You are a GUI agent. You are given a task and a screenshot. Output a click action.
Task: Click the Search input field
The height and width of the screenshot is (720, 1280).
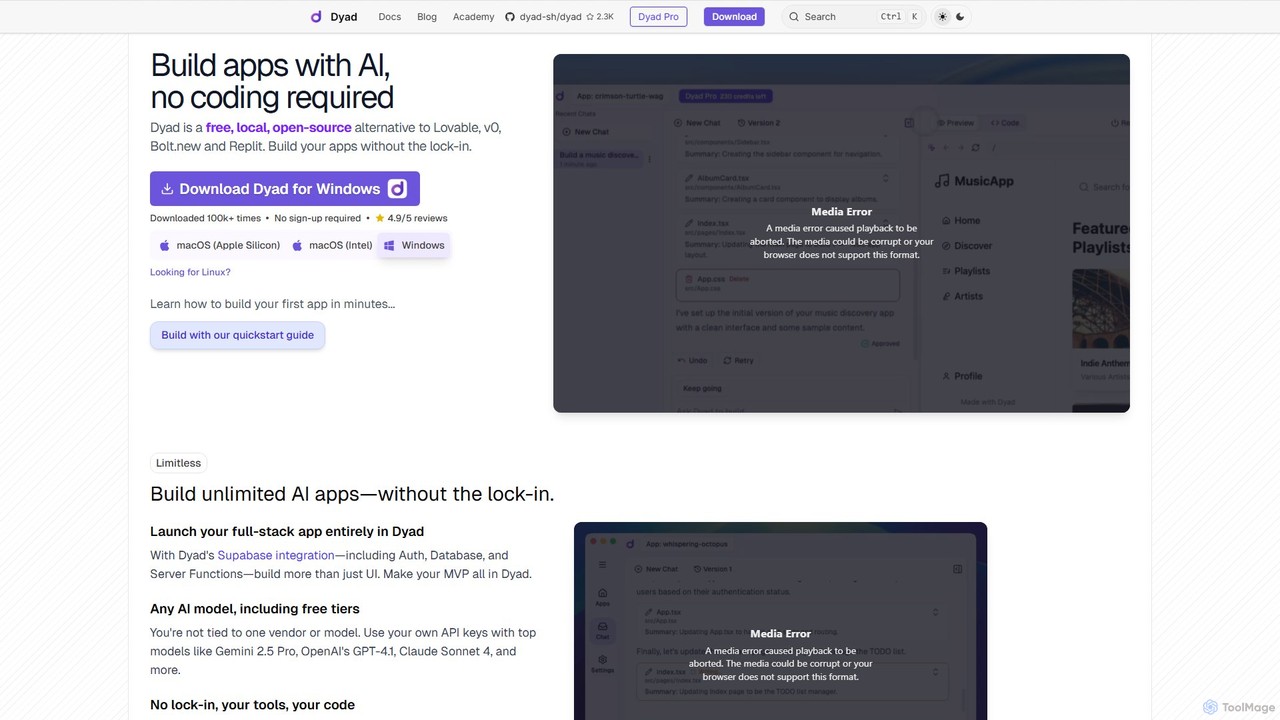(x=854, y=17)
